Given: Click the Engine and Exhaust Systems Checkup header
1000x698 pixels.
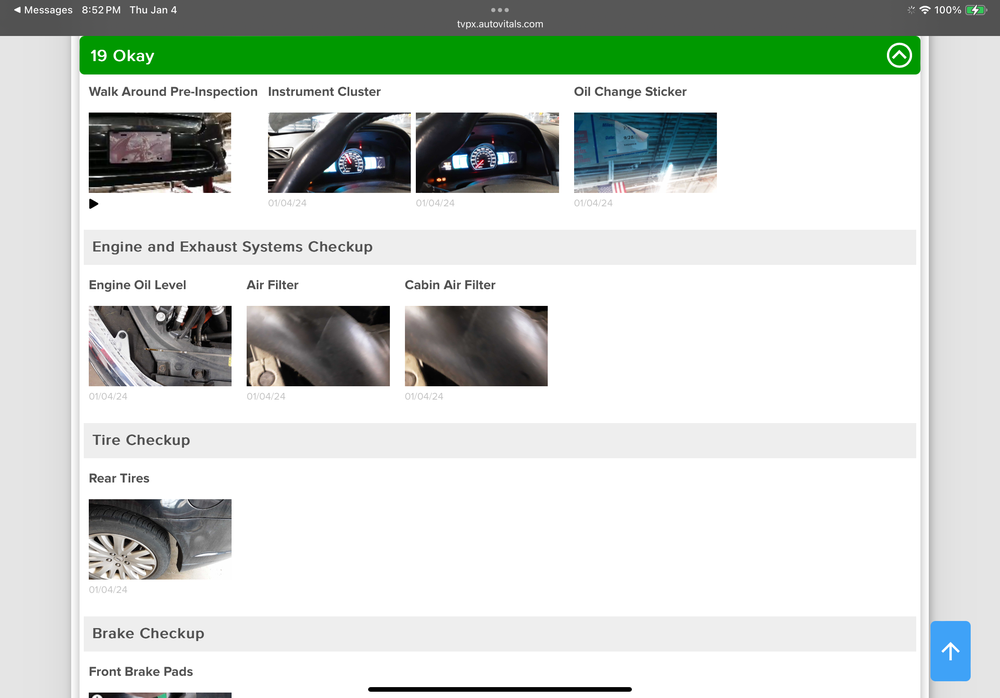Looking at the screenshot, I should tap(232, 247).
